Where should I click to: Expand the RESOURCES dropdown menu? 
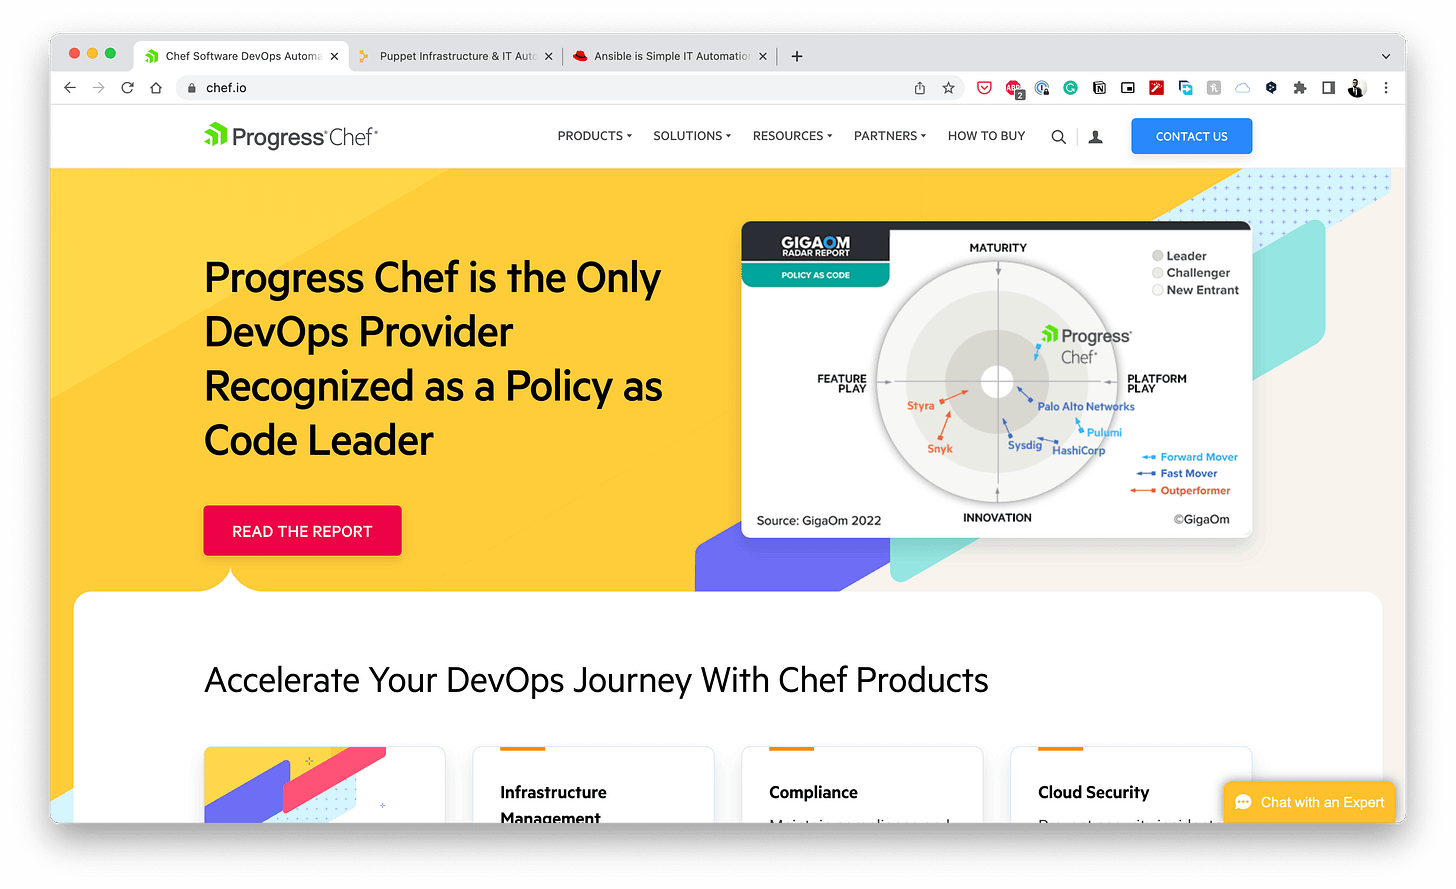point(792,136)
